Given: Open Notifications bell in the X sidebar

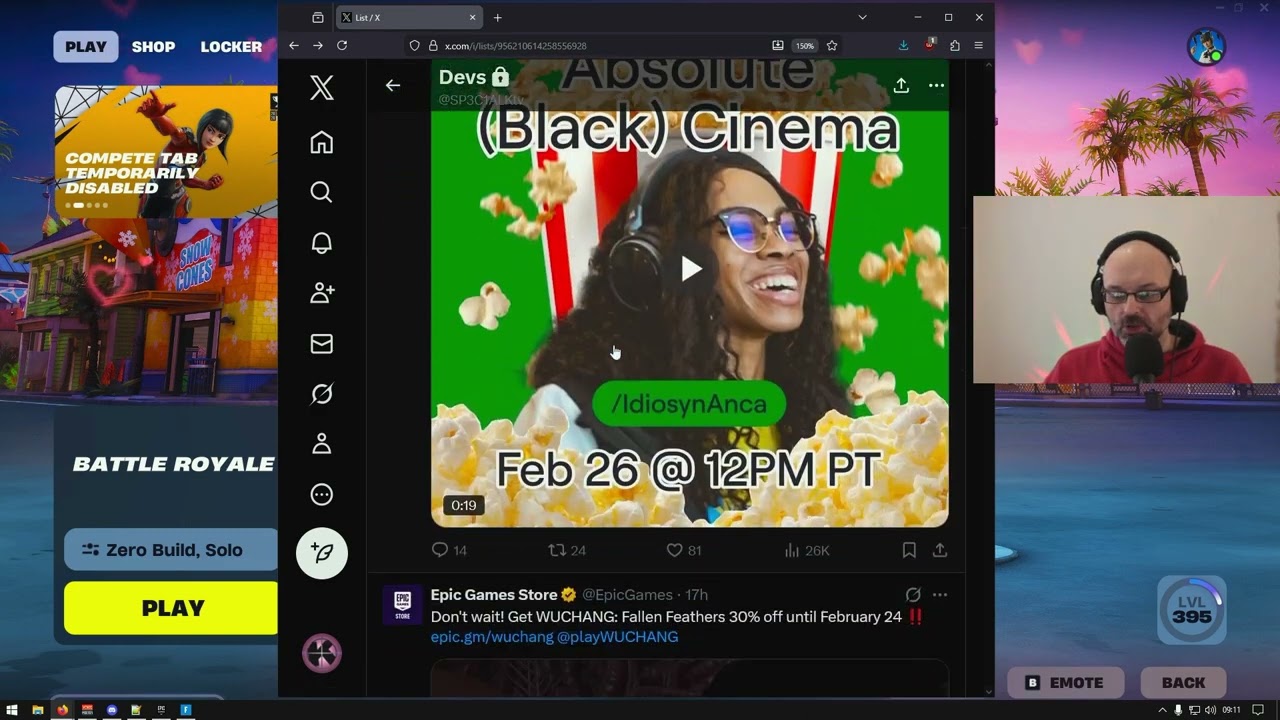Looking at the screenshot, I should point(322,243).
